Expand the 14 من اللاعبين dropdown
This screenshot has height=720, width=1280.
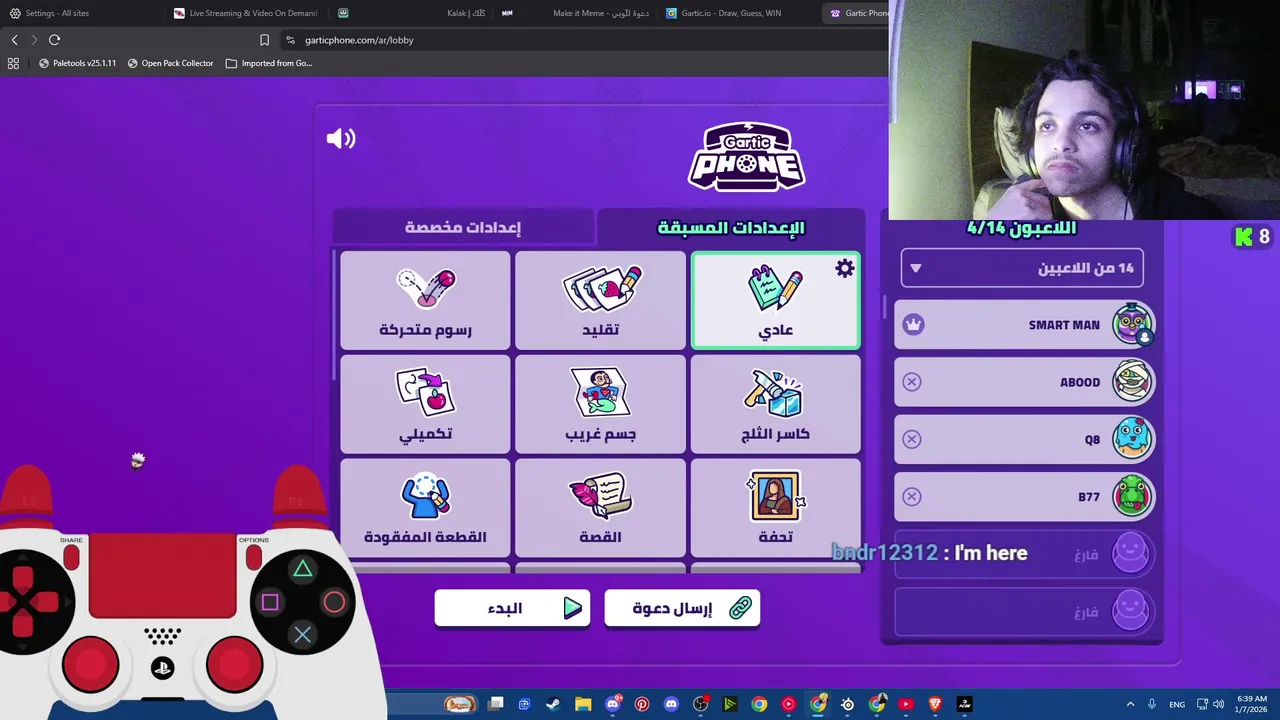(1022, 268)
